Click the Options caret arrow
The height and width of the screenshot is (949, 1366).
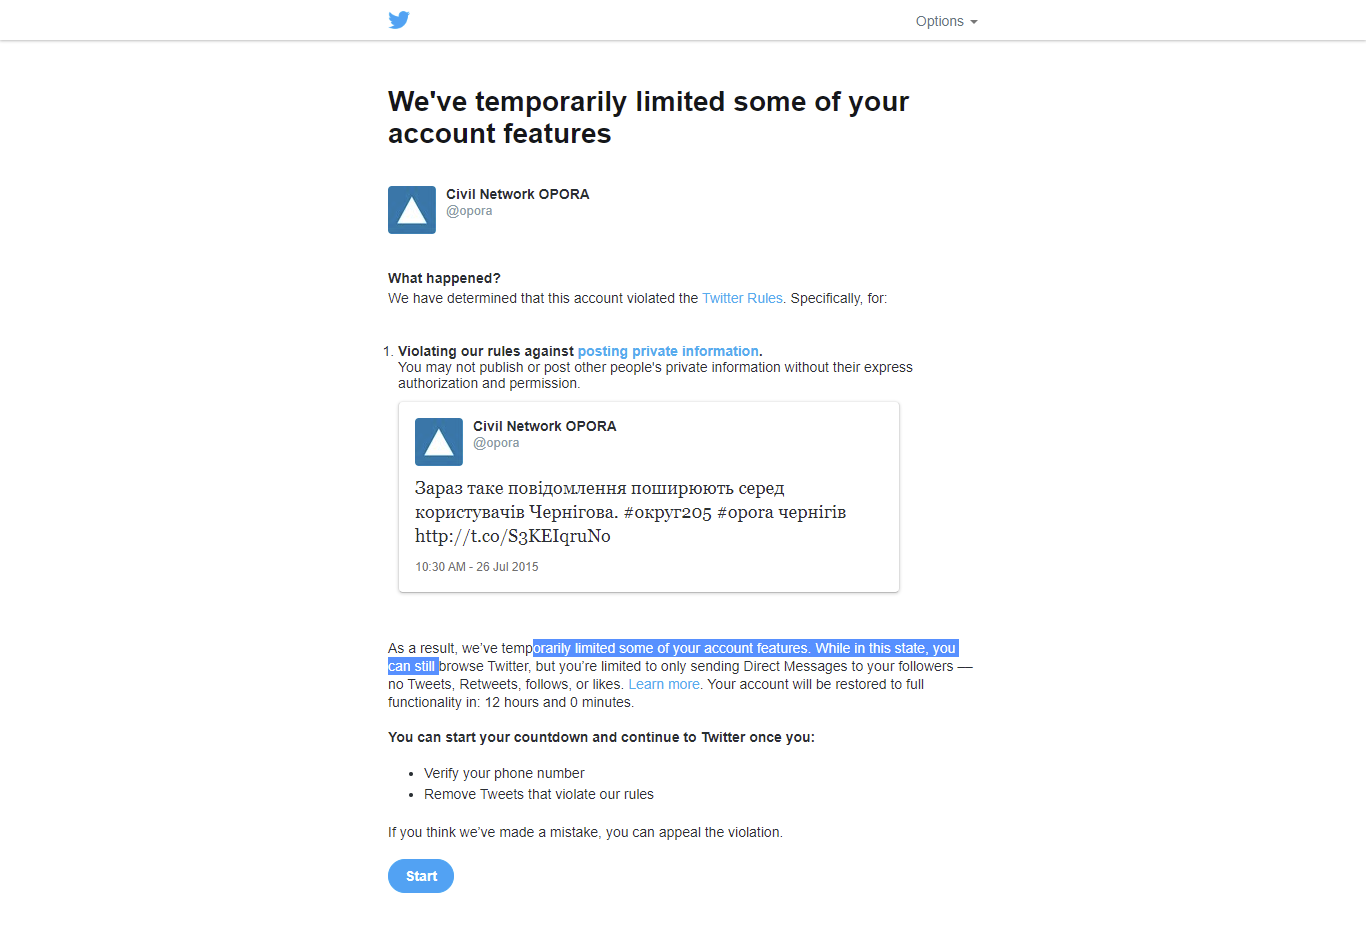click(x=974, y=22)
